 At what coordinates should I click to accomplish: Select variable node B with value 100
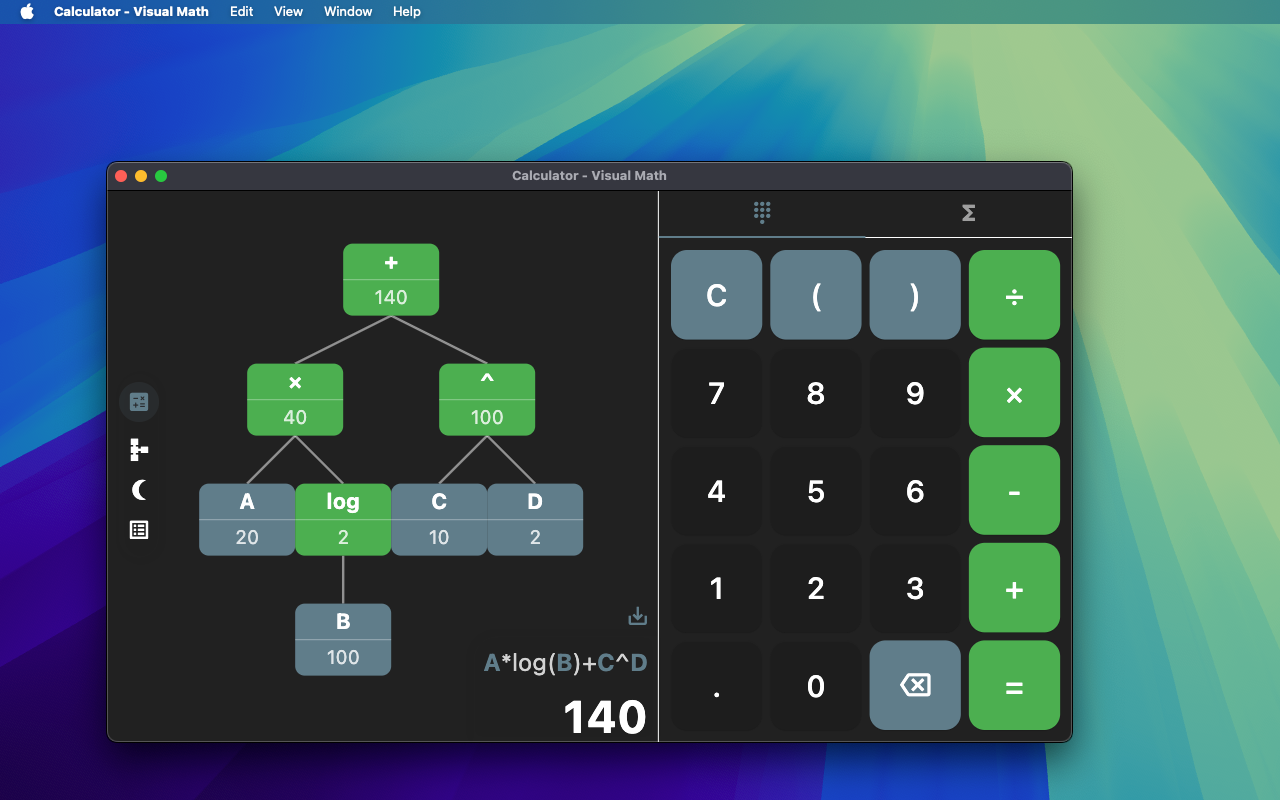click(x=343, y=640)
